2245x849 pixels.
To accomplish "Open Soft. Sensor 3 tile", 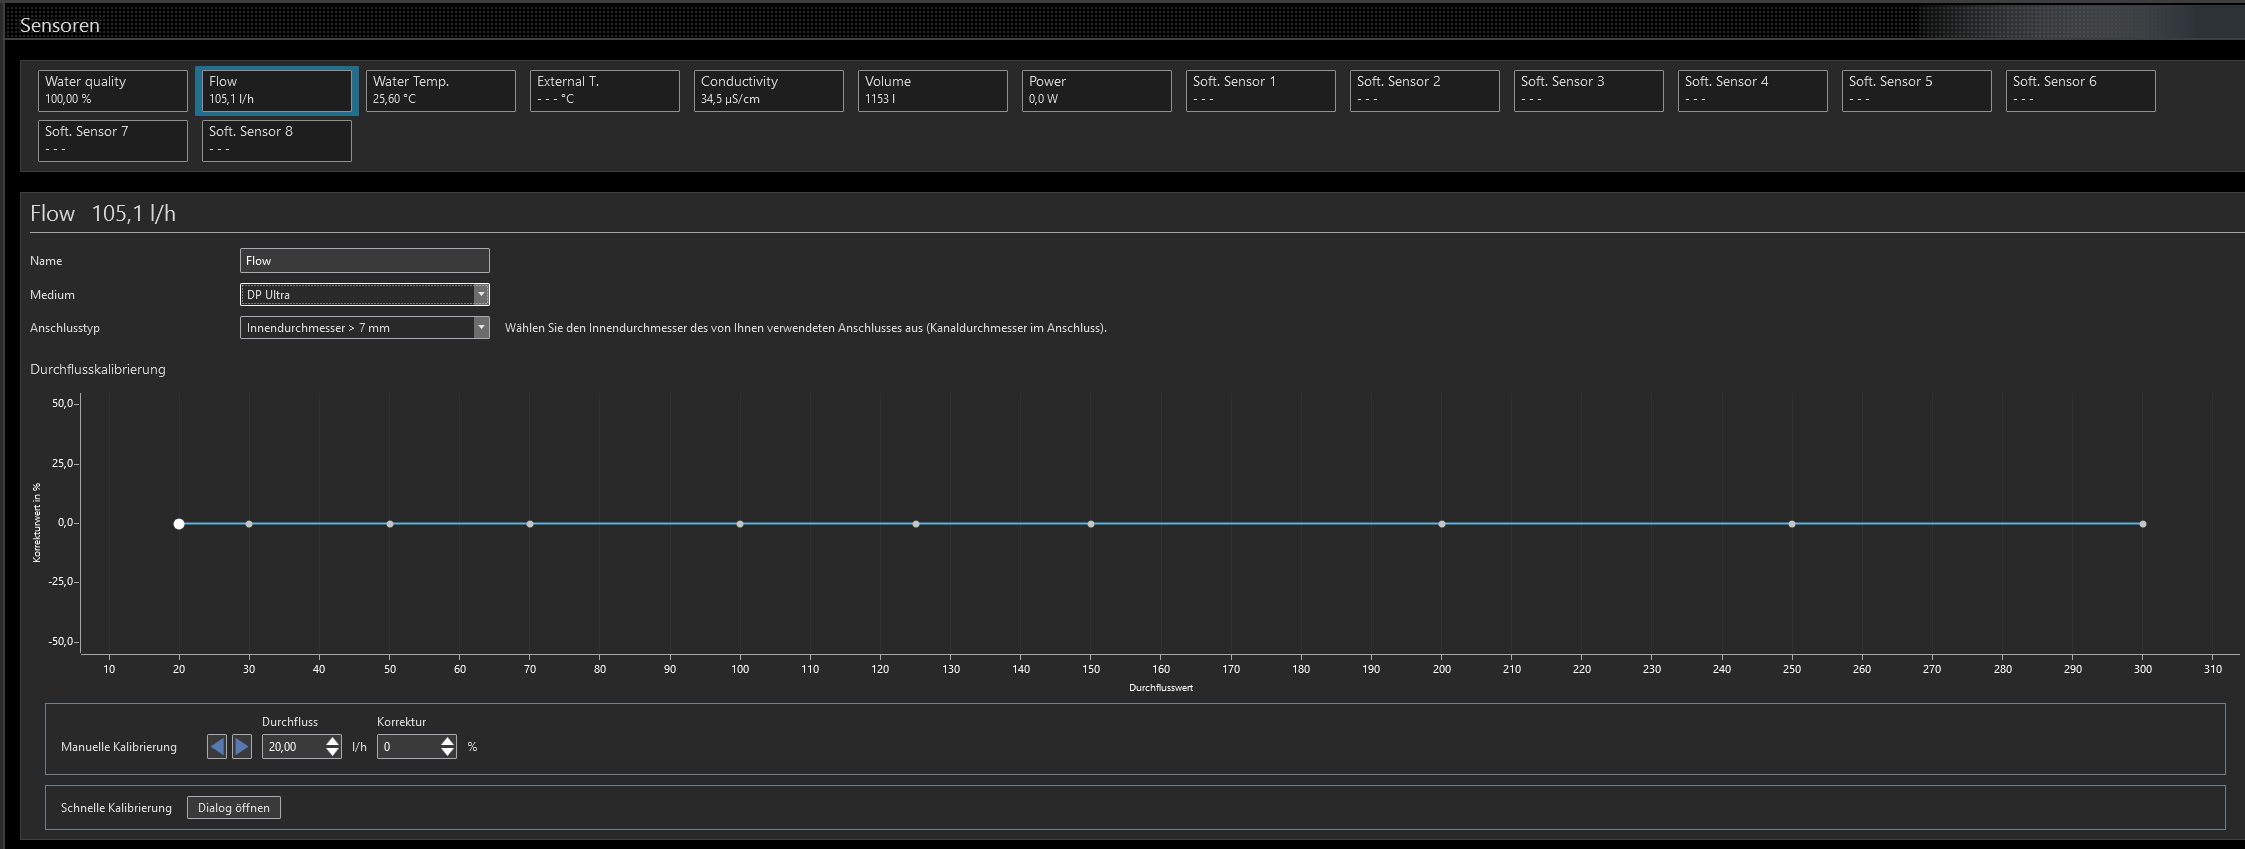I will coord(1588,90).
